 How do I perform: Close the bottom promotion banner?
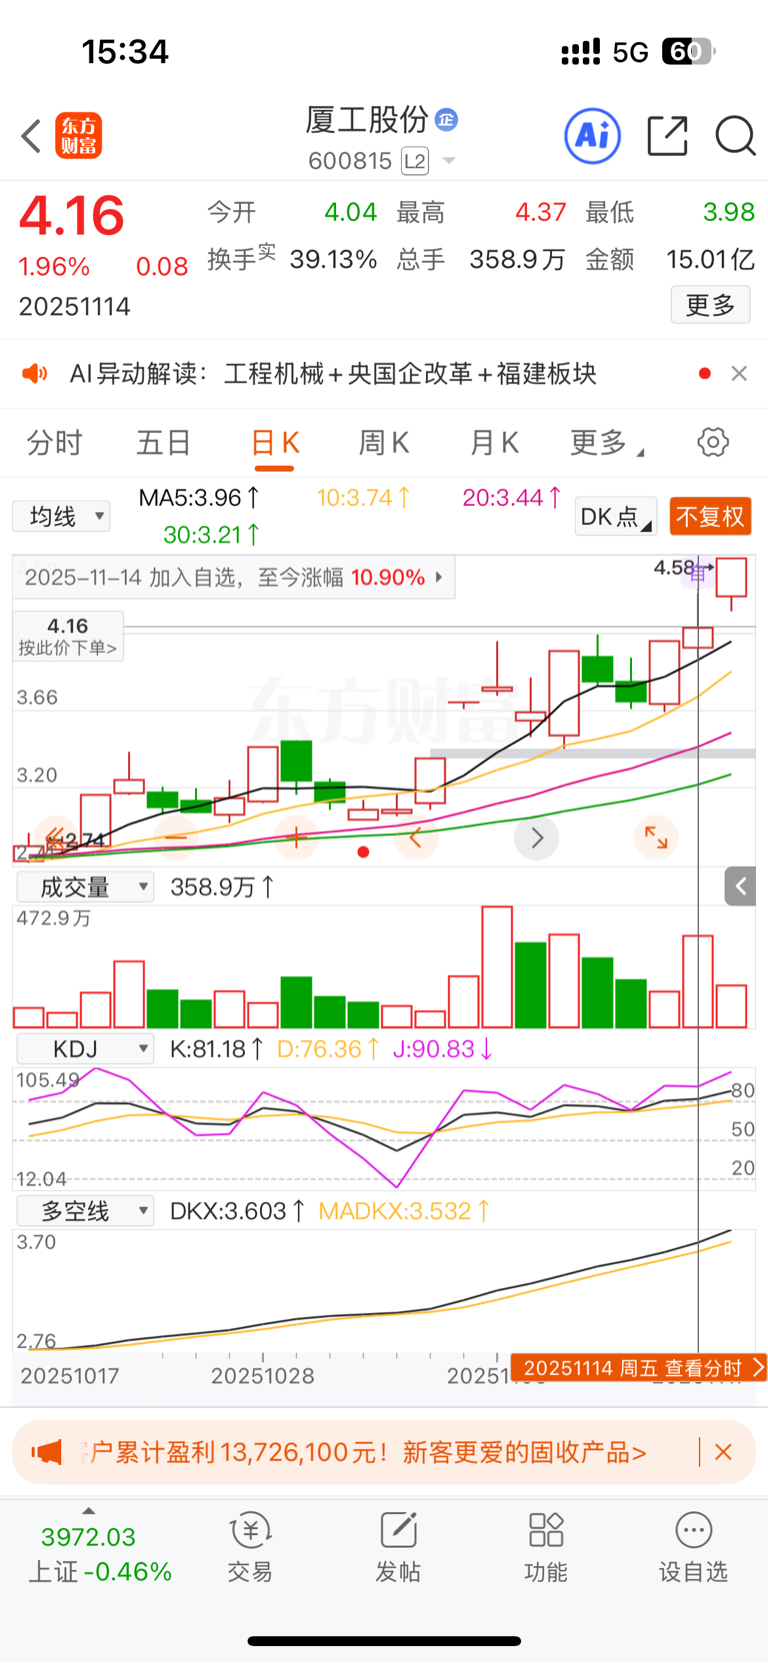724,1452
